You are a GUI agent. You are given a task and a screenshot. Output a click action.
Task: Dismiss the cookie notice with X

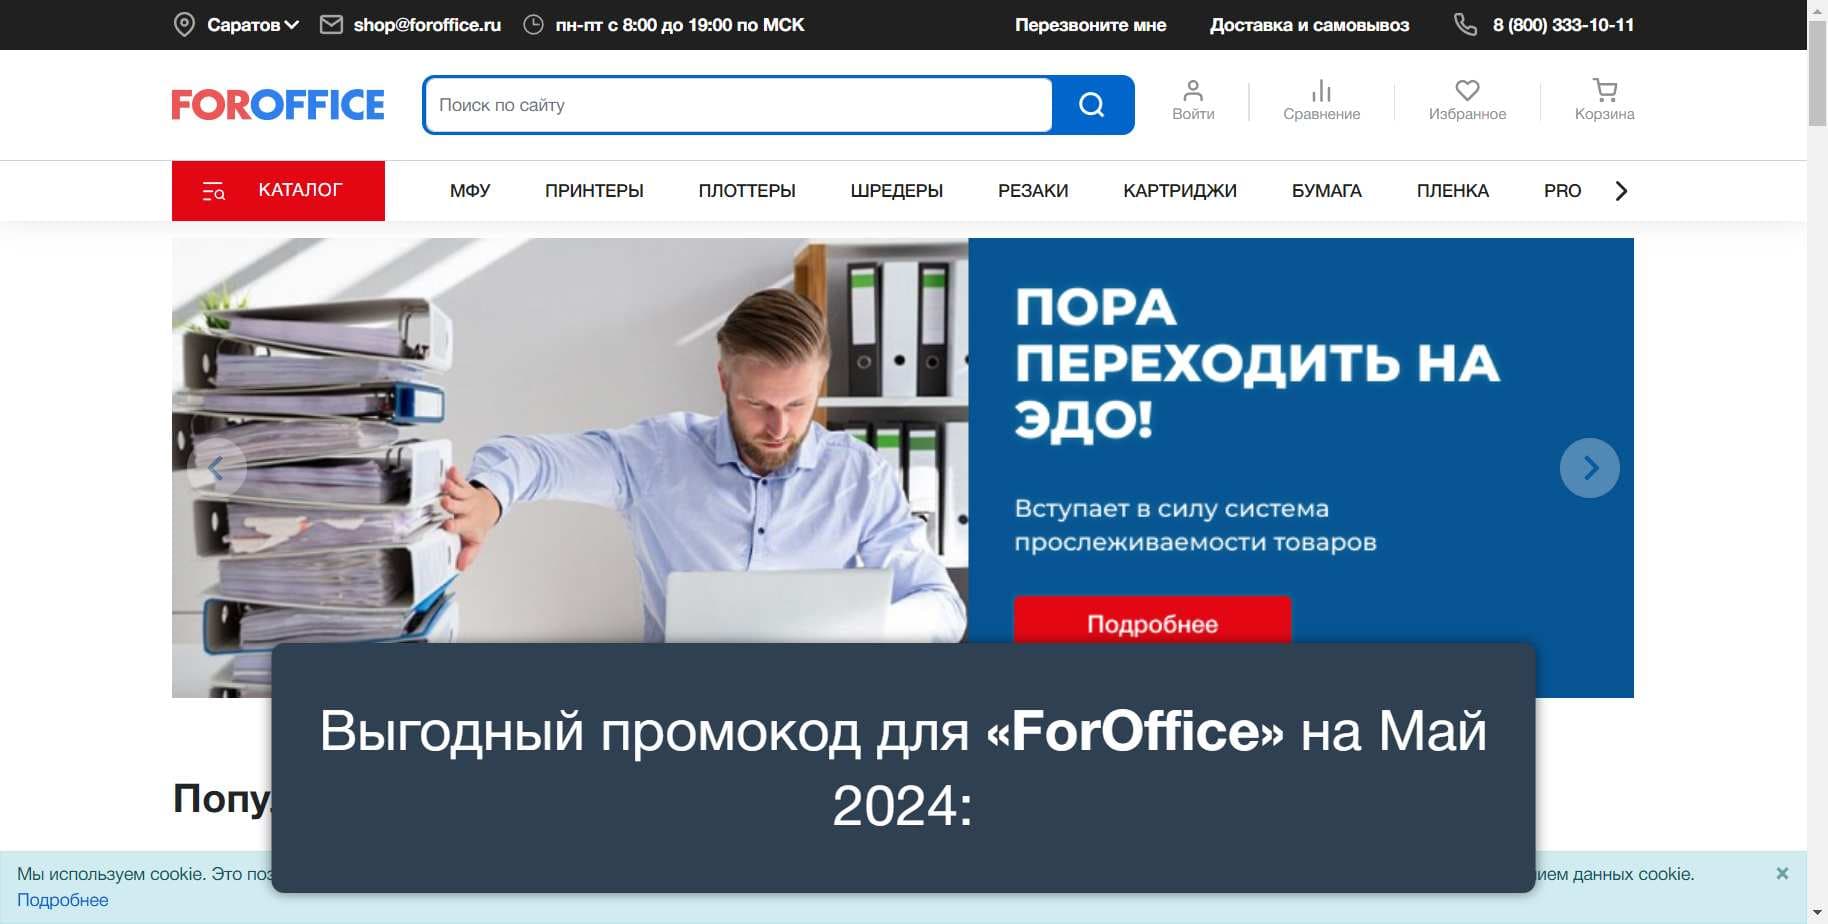coord(1782,873)
